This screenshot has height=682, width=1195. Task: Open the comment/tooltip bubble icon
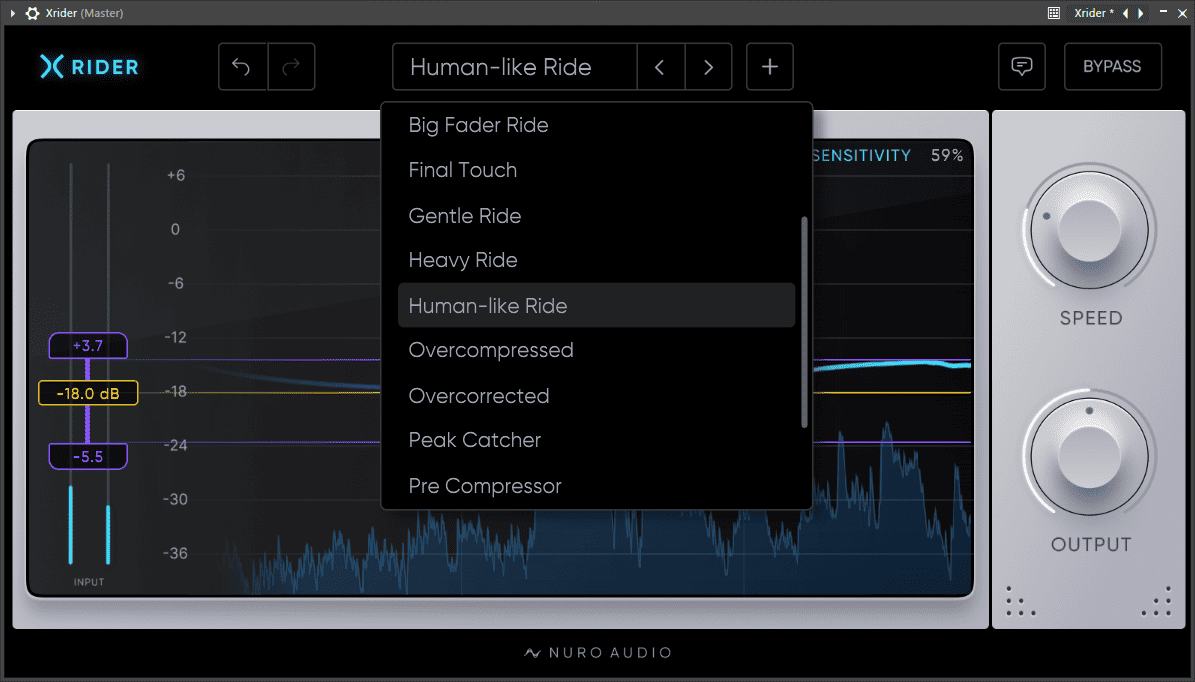pyautogui.click(x=1022, y=67)
